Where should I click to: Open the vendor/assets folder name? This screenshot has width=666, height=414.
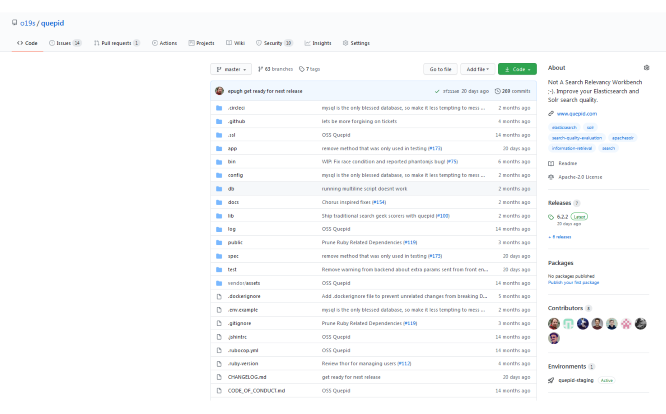[244, 283]
